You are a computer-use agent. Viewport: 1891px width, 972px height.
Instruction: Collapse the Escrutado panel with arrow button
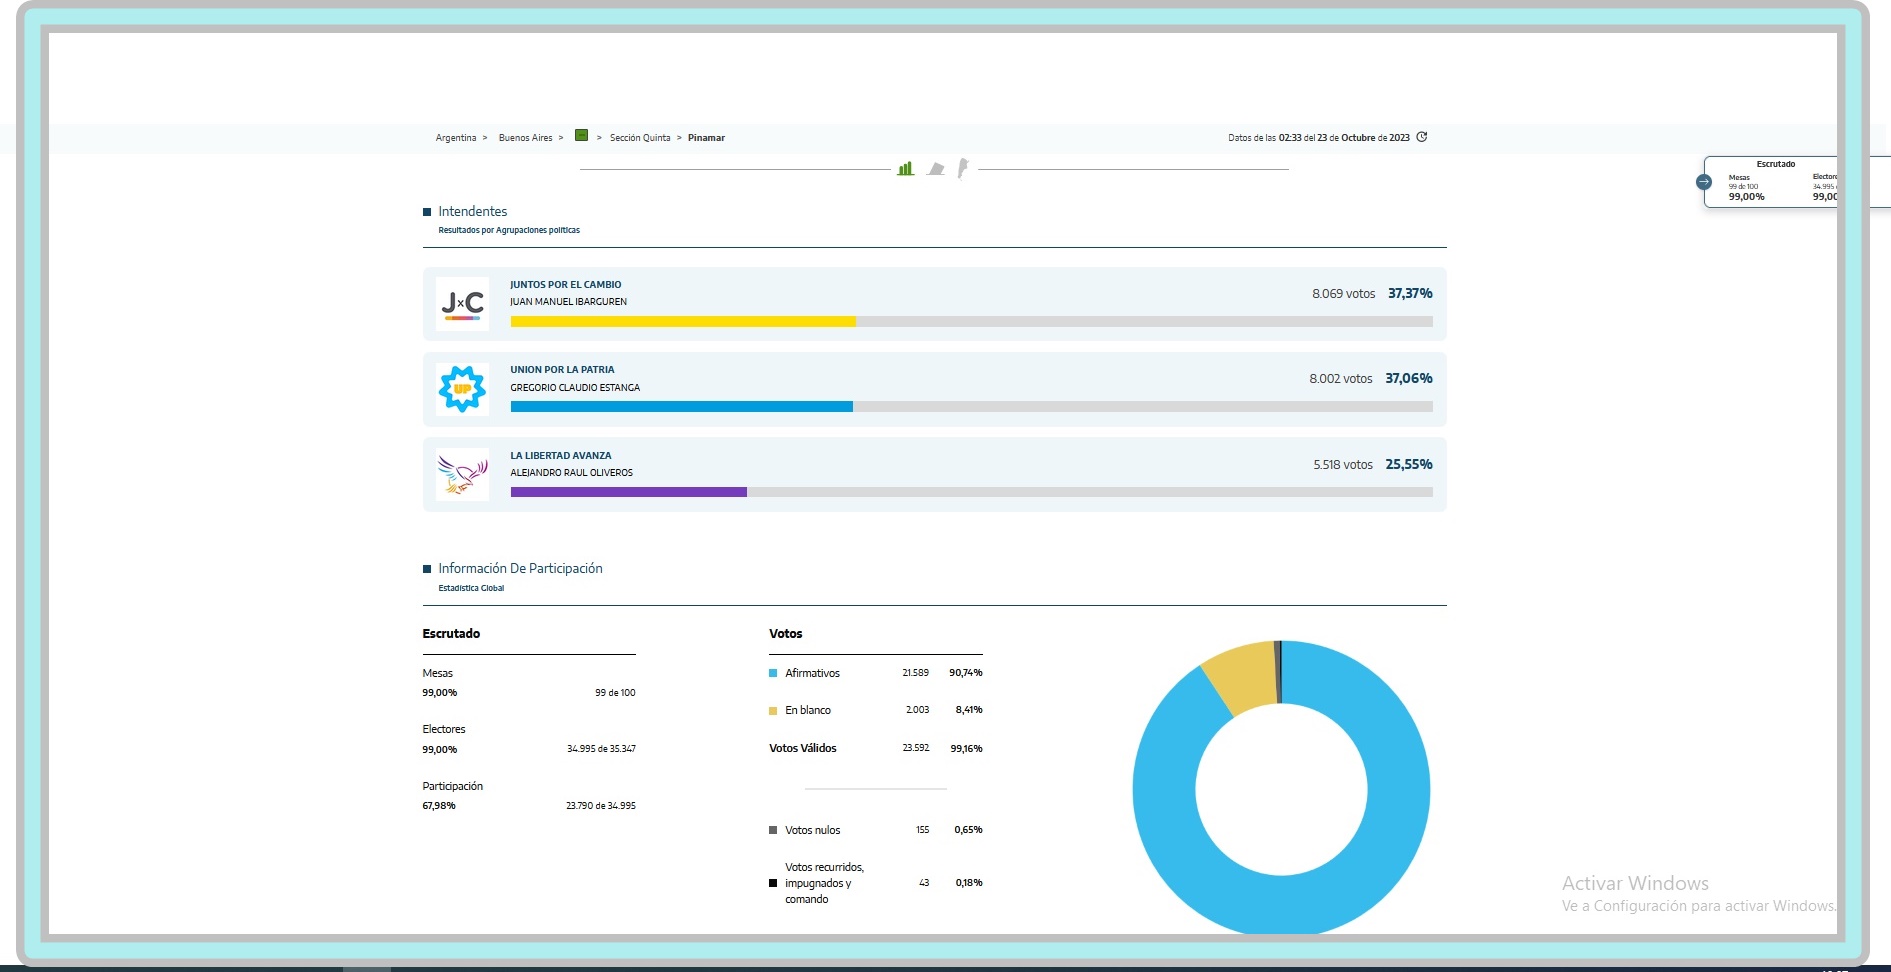[x=1704, y=182]
